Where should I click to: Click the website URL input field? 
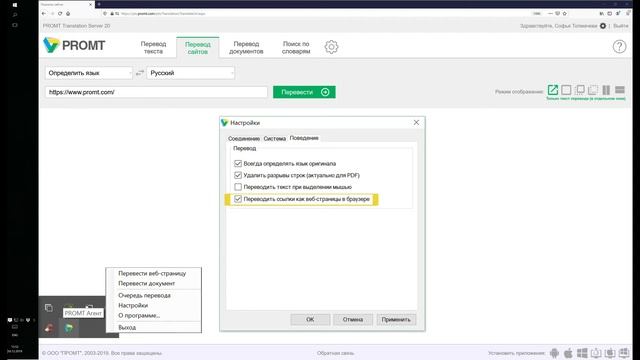pos(156,92)
